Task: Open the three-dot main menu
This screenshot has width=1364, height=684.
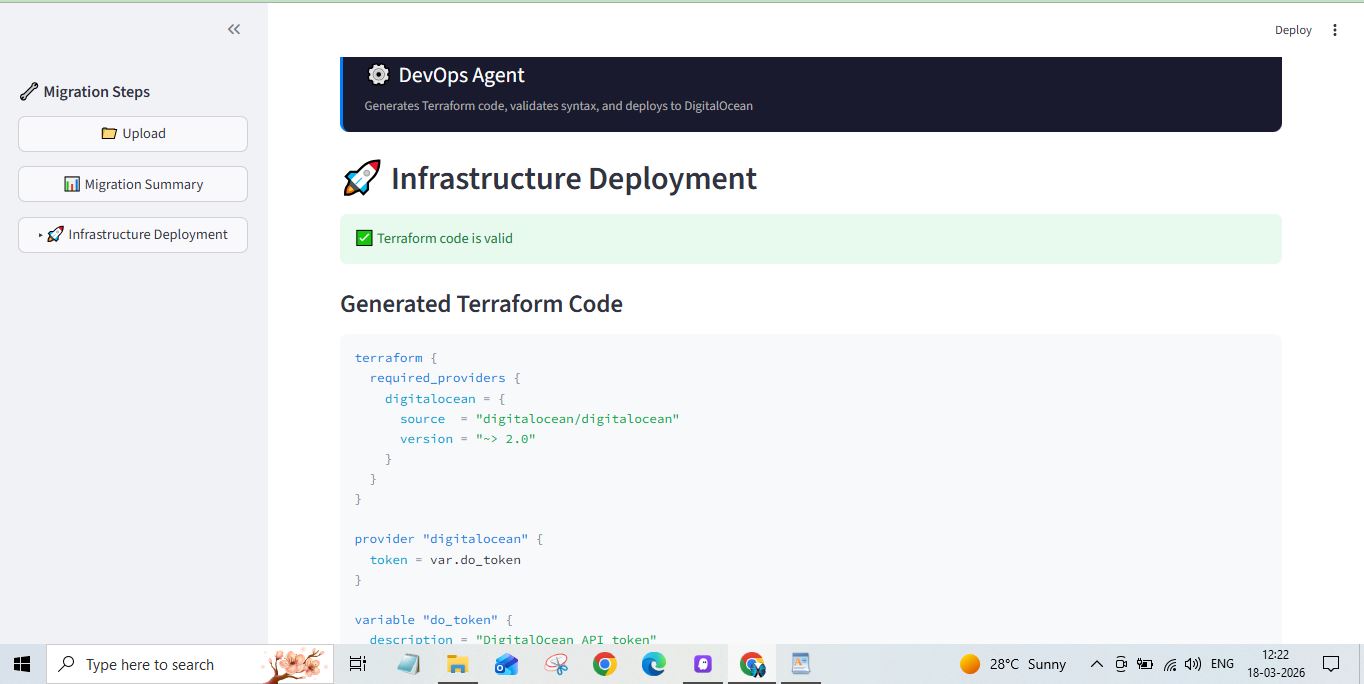Action: [x=1334, y=30]
